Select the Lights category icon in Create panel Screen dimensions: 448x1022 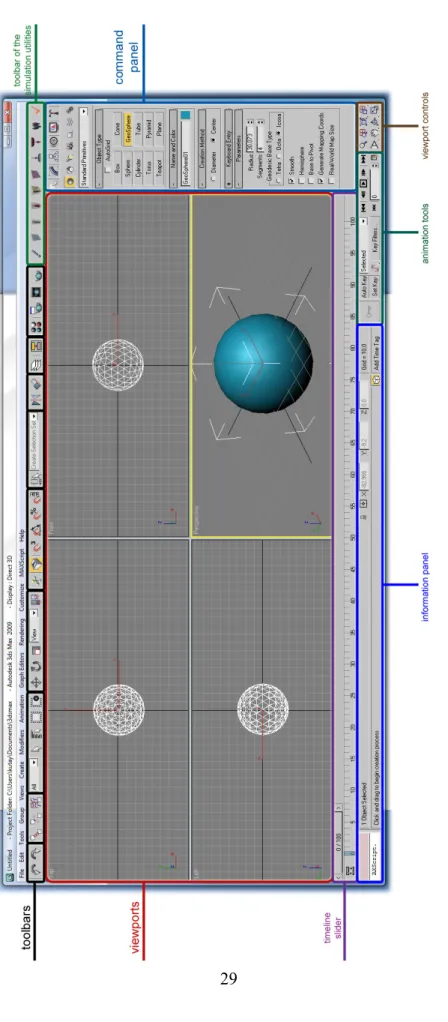coord(70,157)
